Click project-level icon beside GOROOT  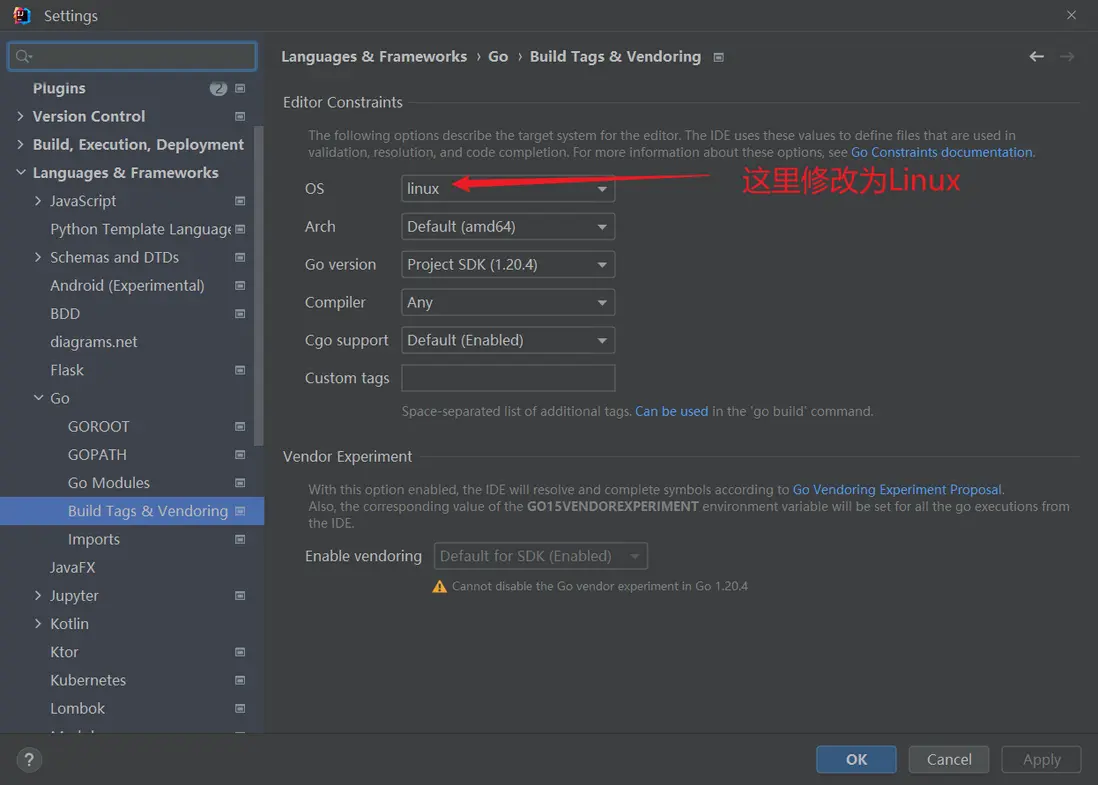pos(240,427)
